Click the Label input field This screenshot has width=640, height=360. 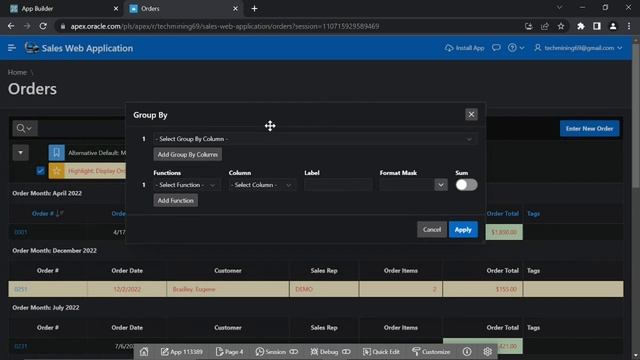pos(338,185)
